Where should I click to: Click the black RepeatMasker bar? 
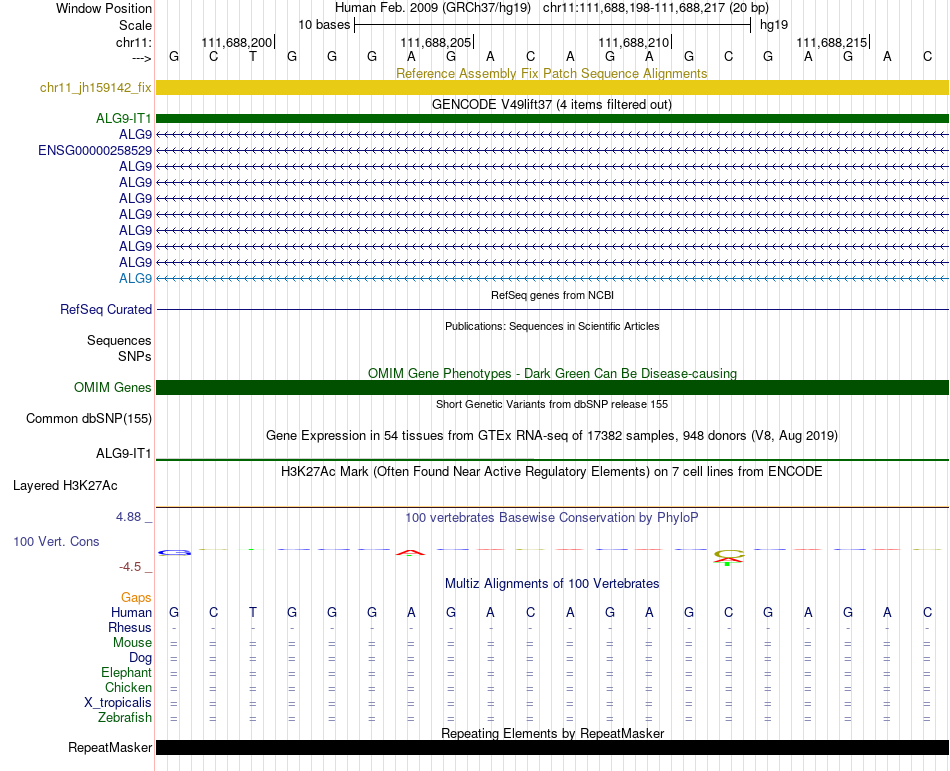[x=552, y=747]
